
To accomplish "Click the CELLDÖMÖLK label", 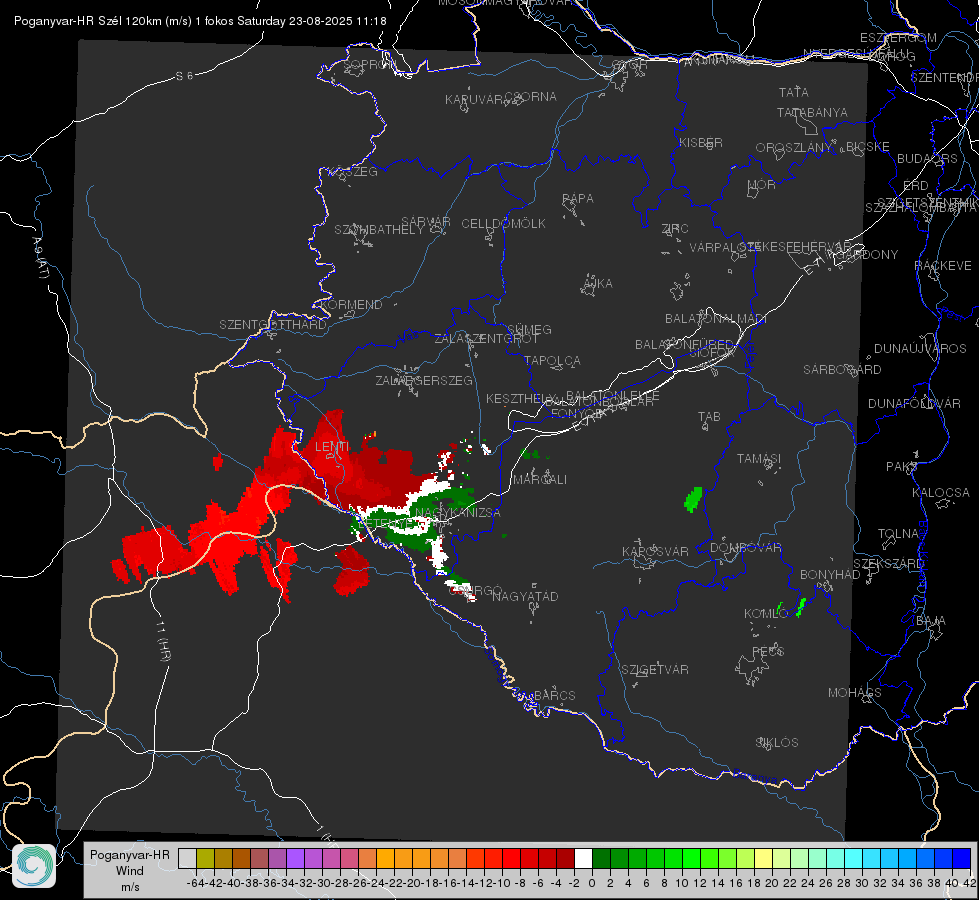I will tap(503, 223).
